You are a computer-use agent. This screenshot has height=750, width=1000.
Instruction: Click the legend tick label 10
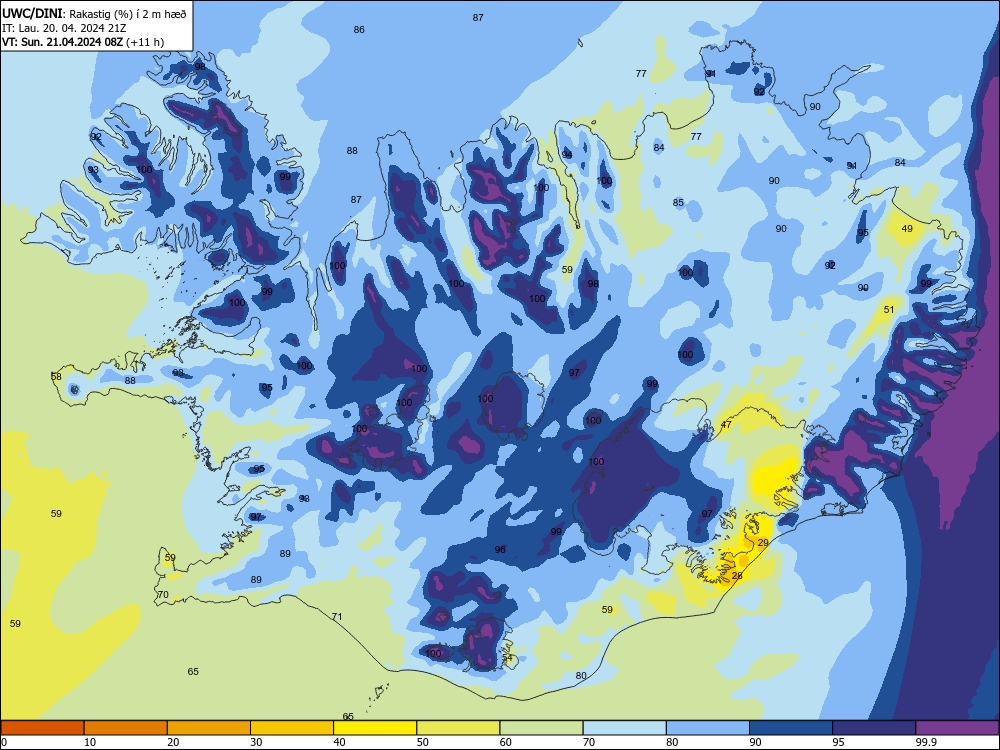coord(90,742)
